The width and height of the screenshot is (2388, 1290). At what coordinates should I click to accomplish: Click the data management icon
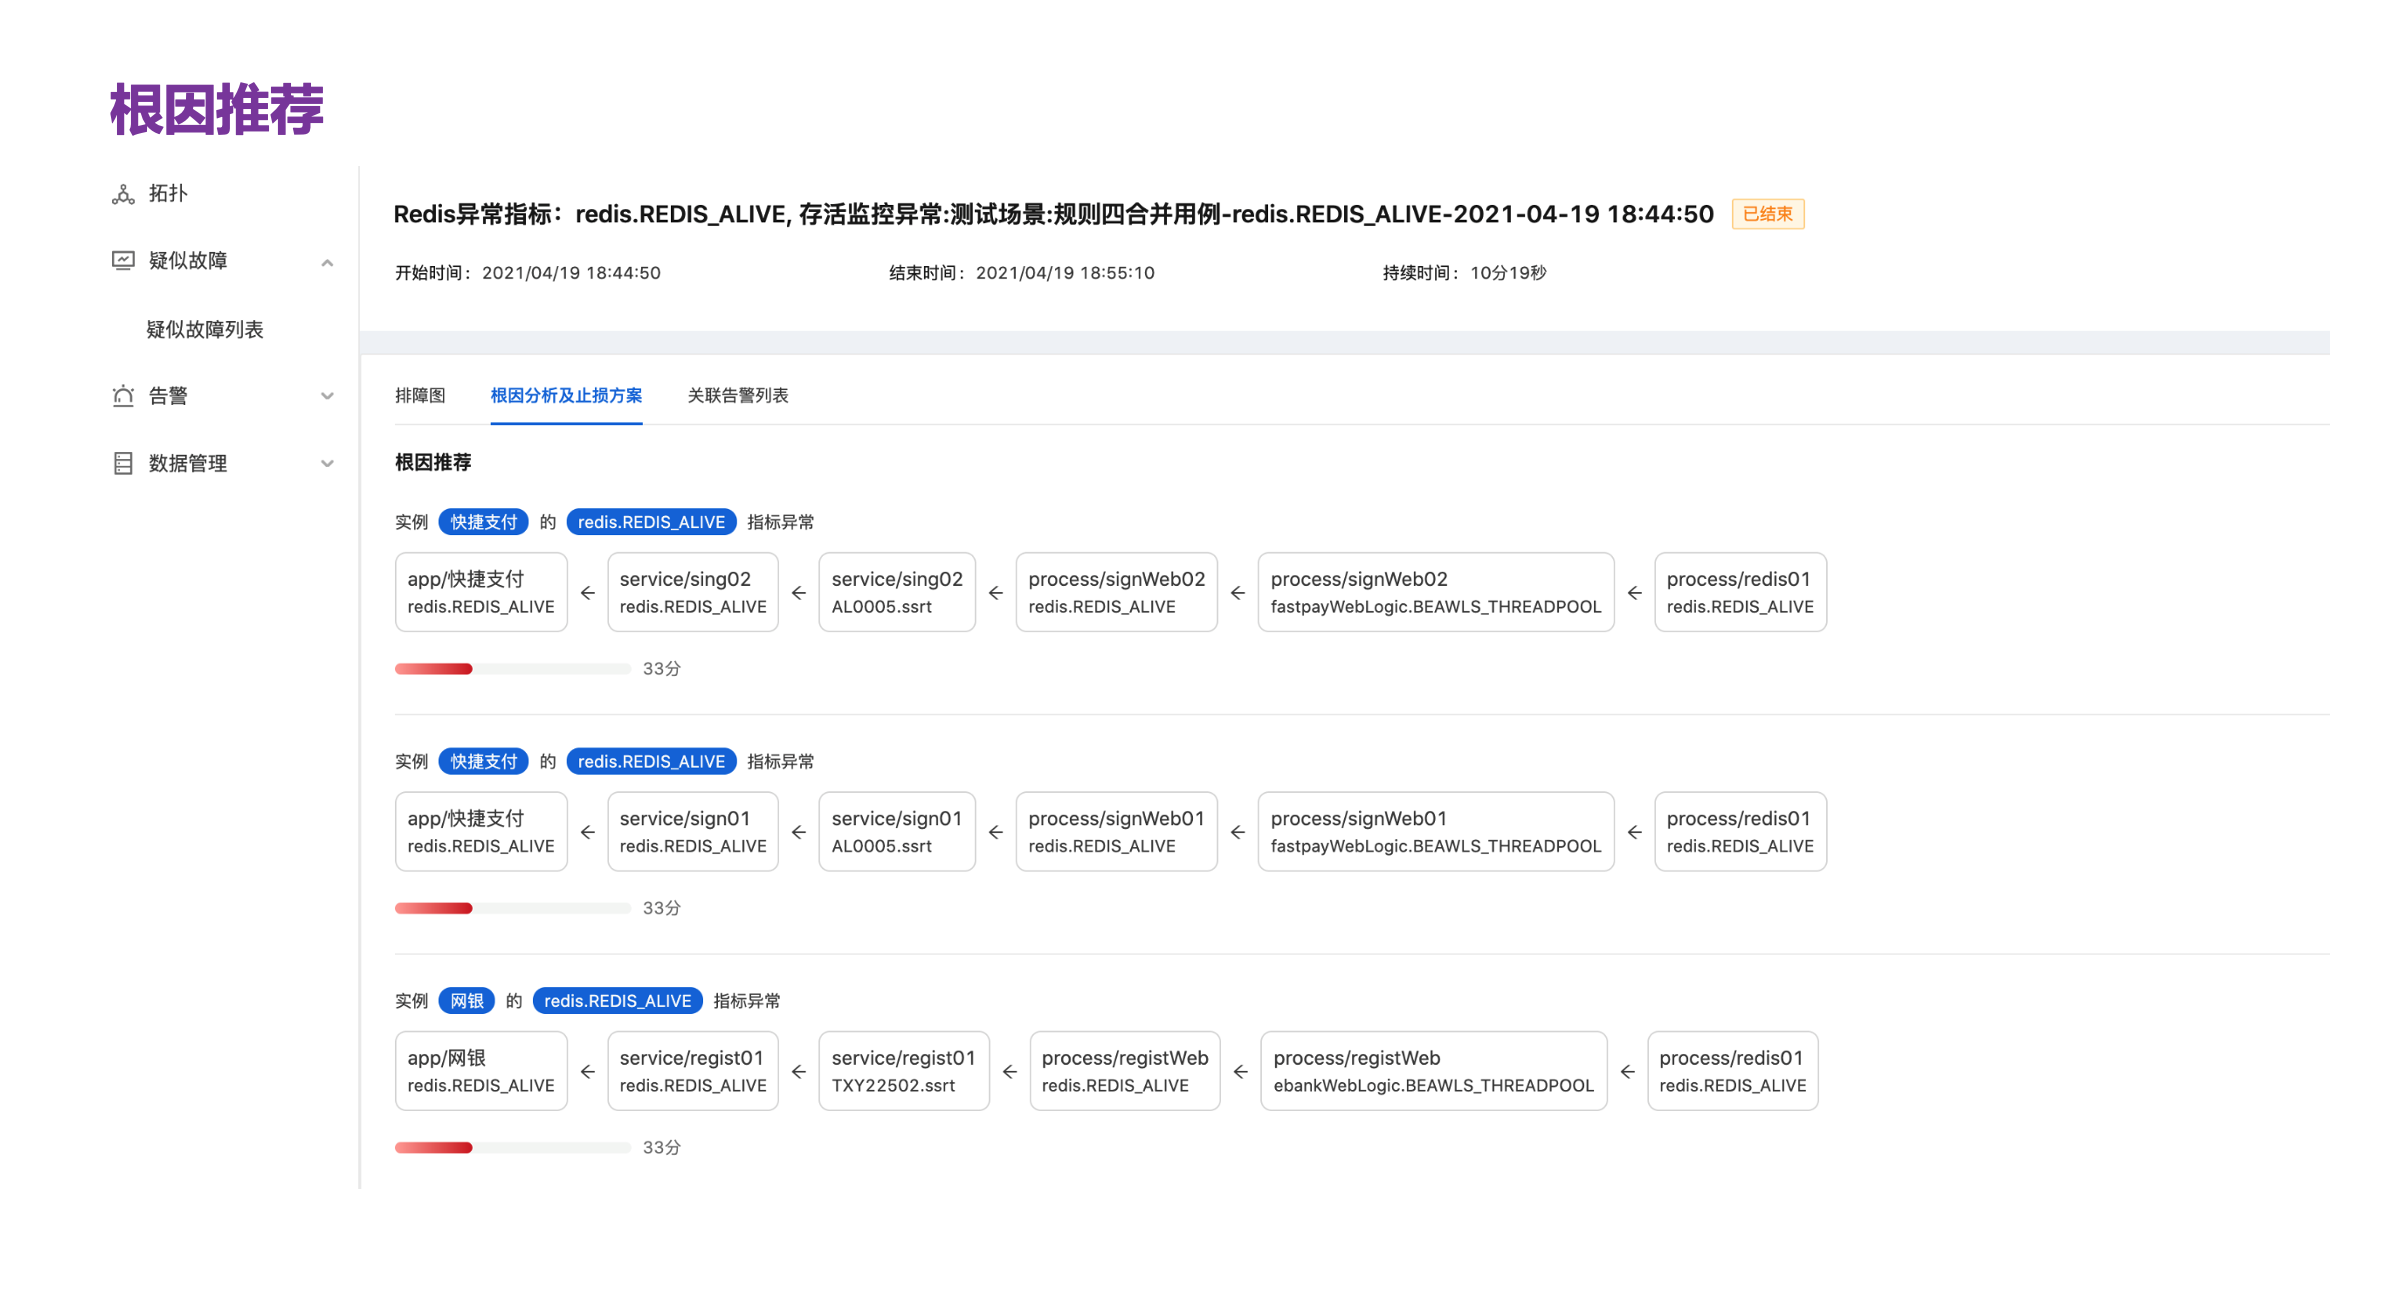tap(123, 463)
